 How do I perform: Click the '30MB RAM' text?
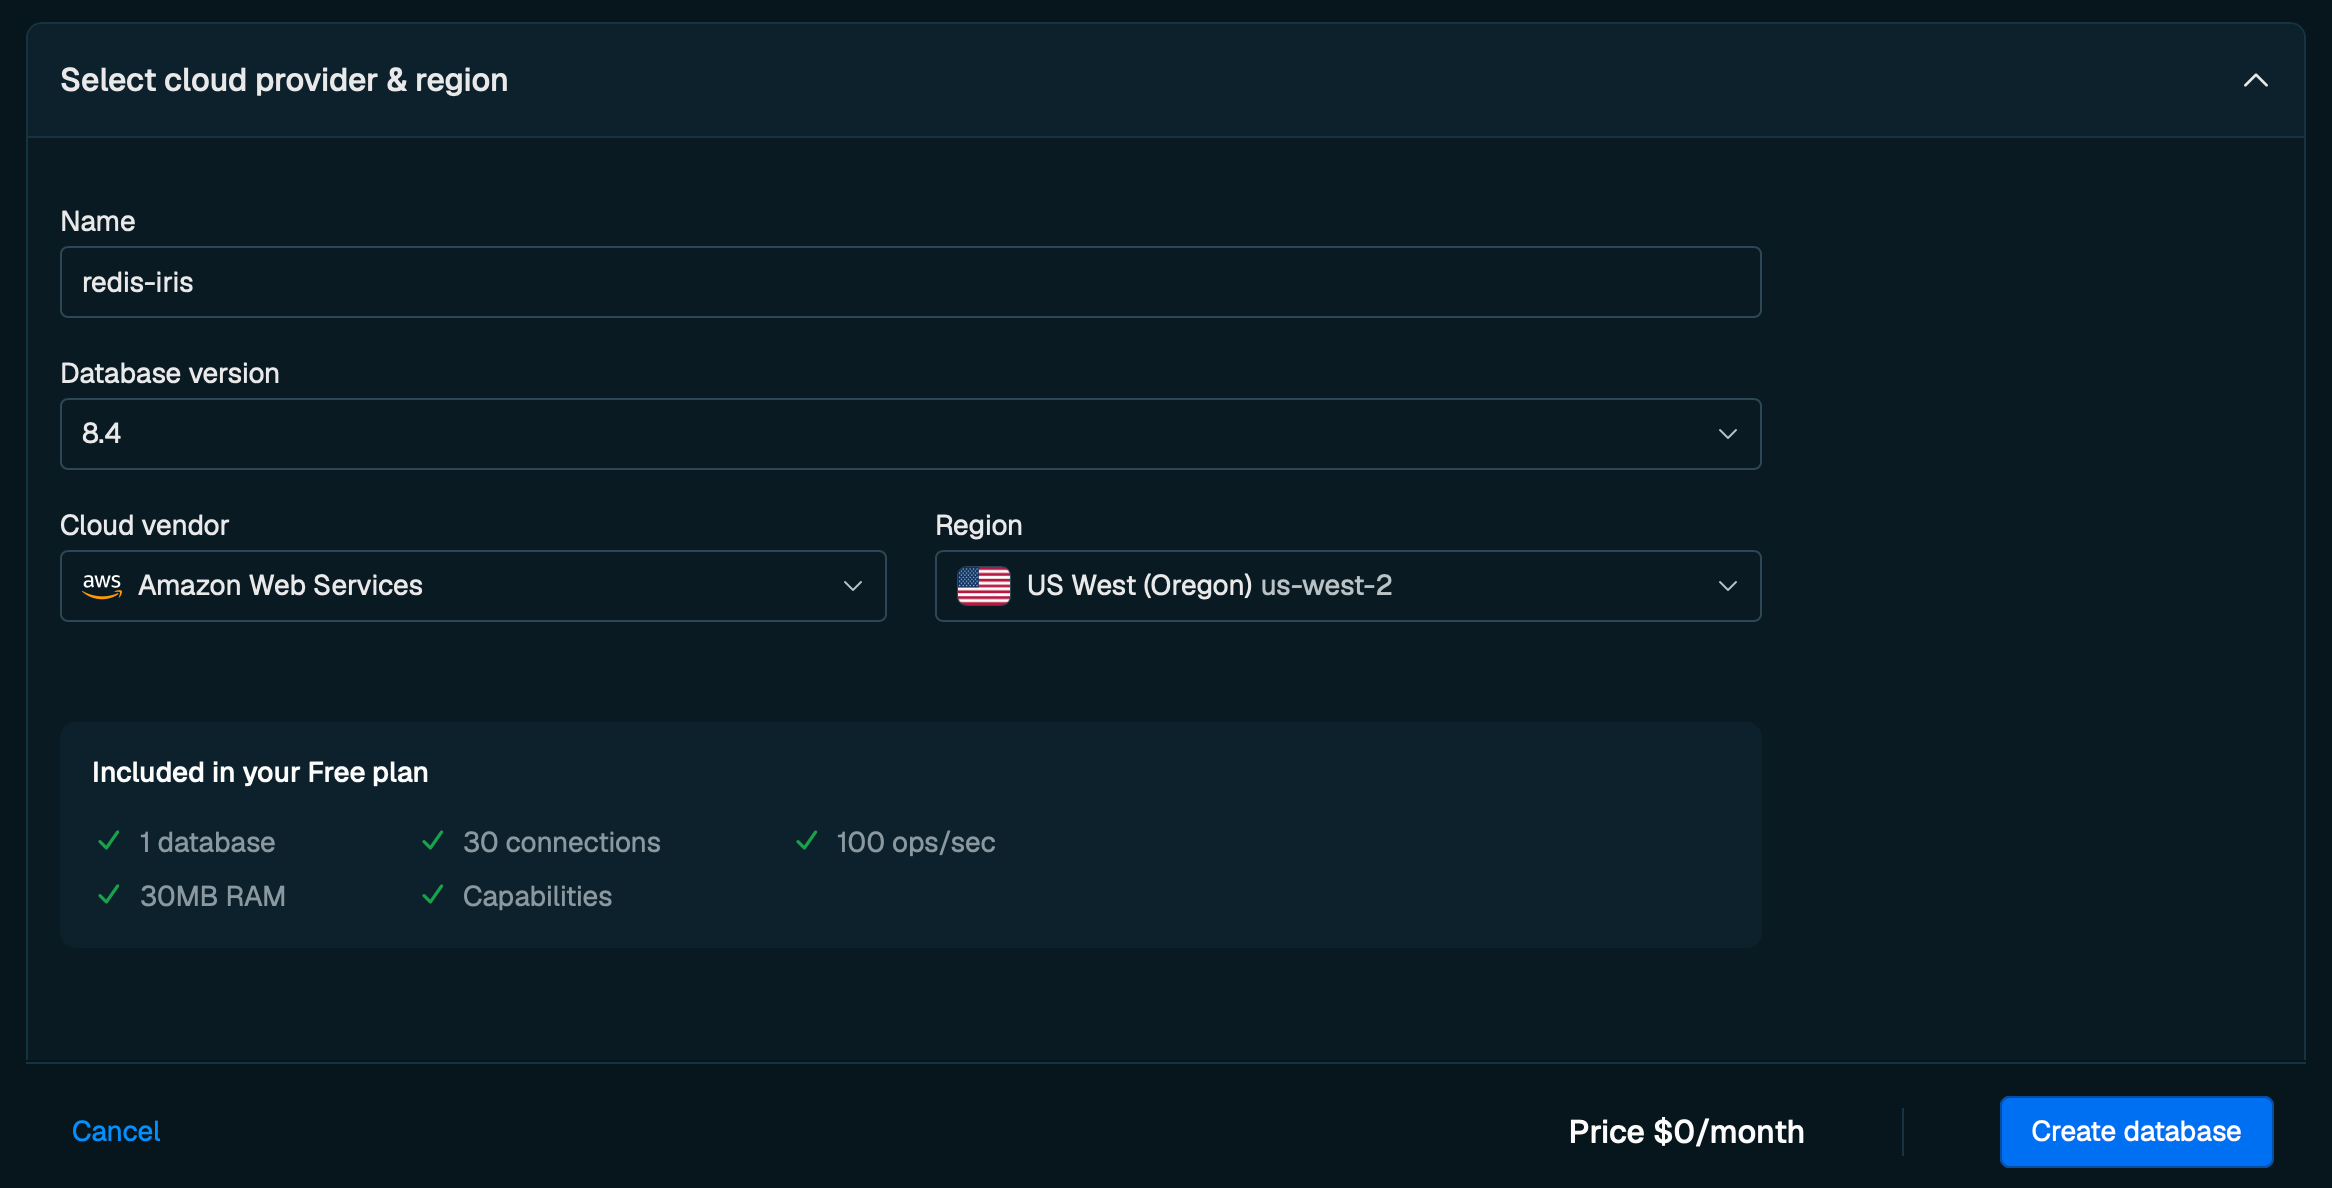[213, 896]
